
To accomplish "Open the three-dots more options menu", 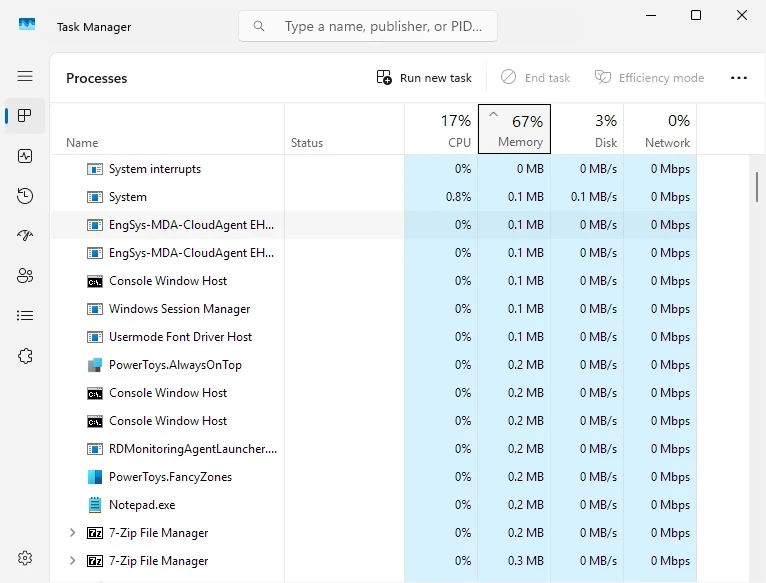I will (x=739, y=78).
